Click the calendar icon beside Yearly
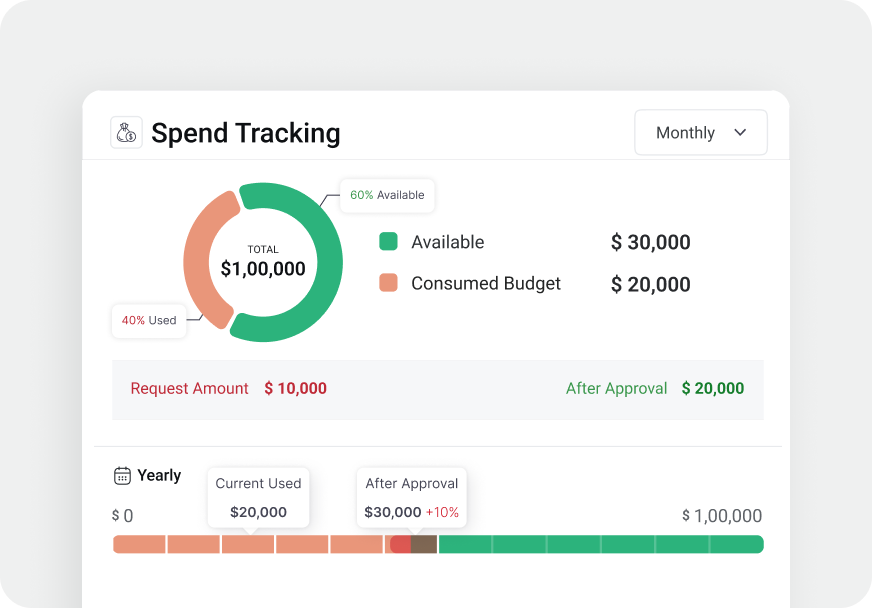This screenshot has height=608, width=872. [120, 475]
